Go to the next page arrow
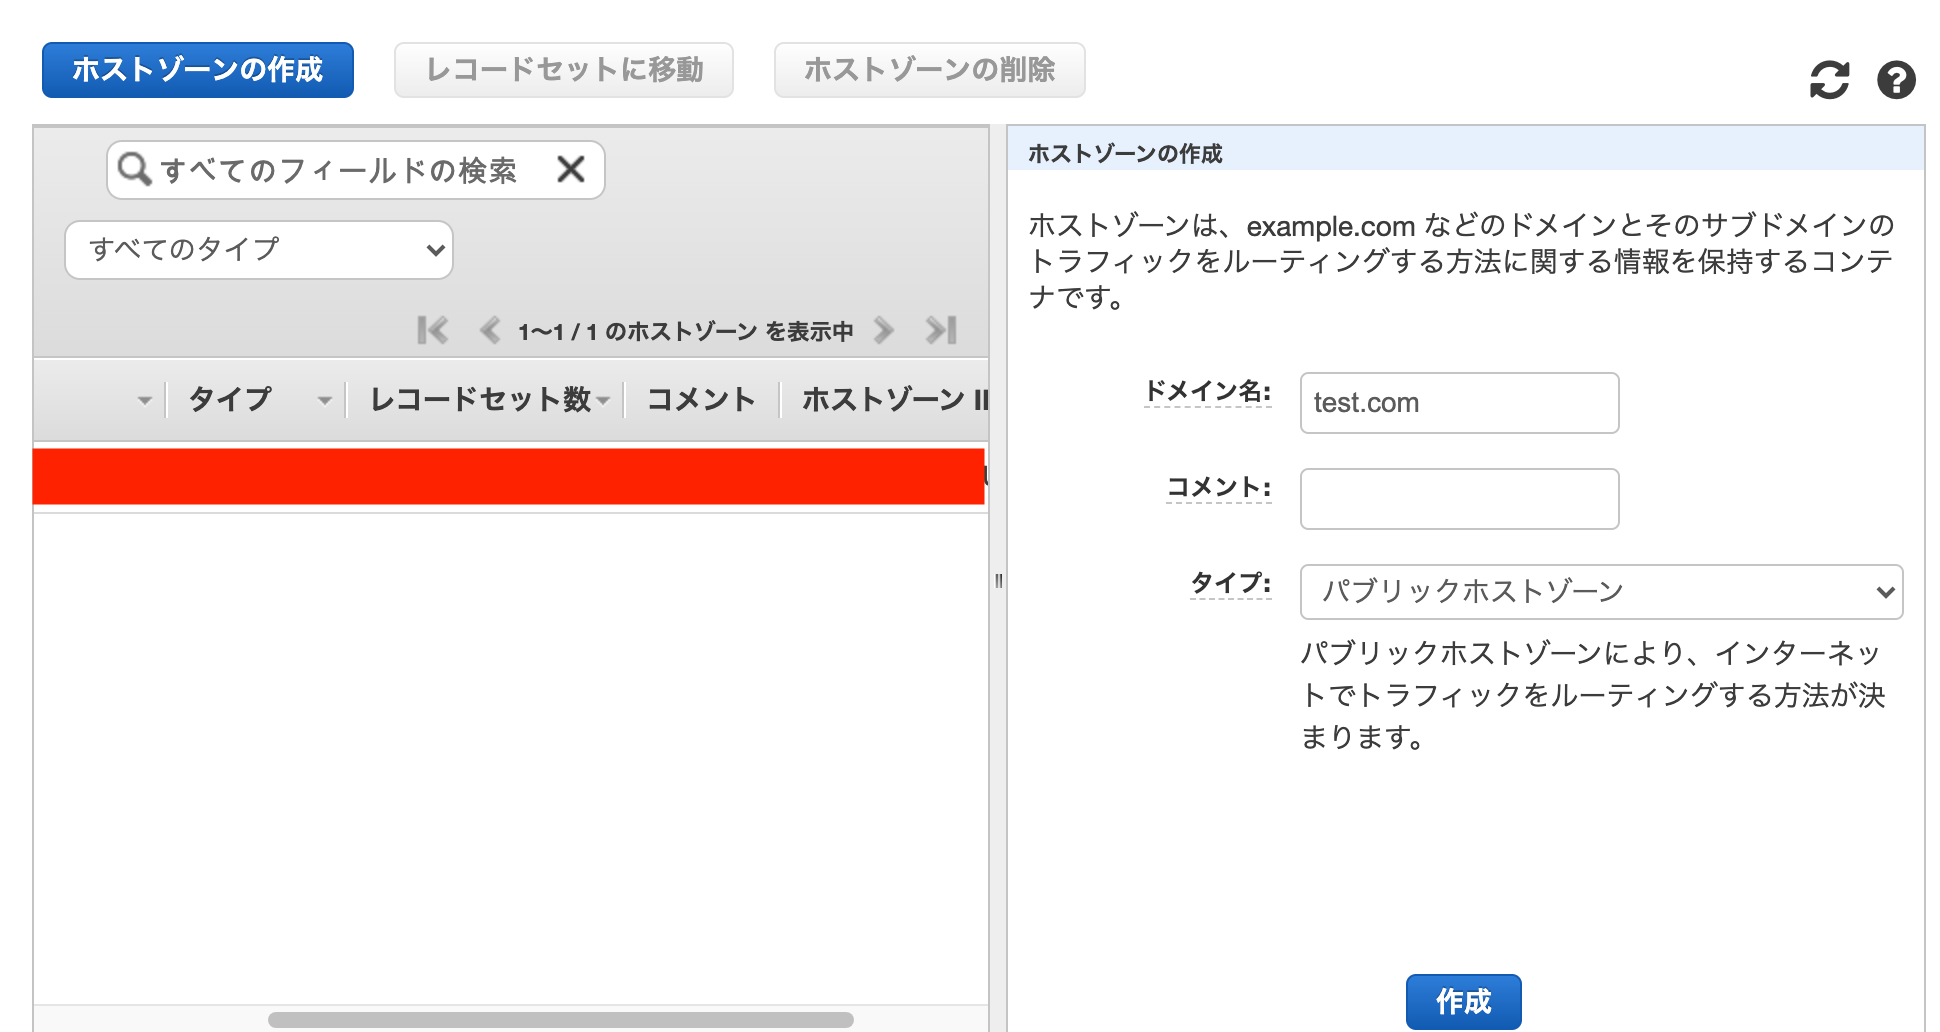The height and width of the screenshot is (1032, 1940). point(884,329)
